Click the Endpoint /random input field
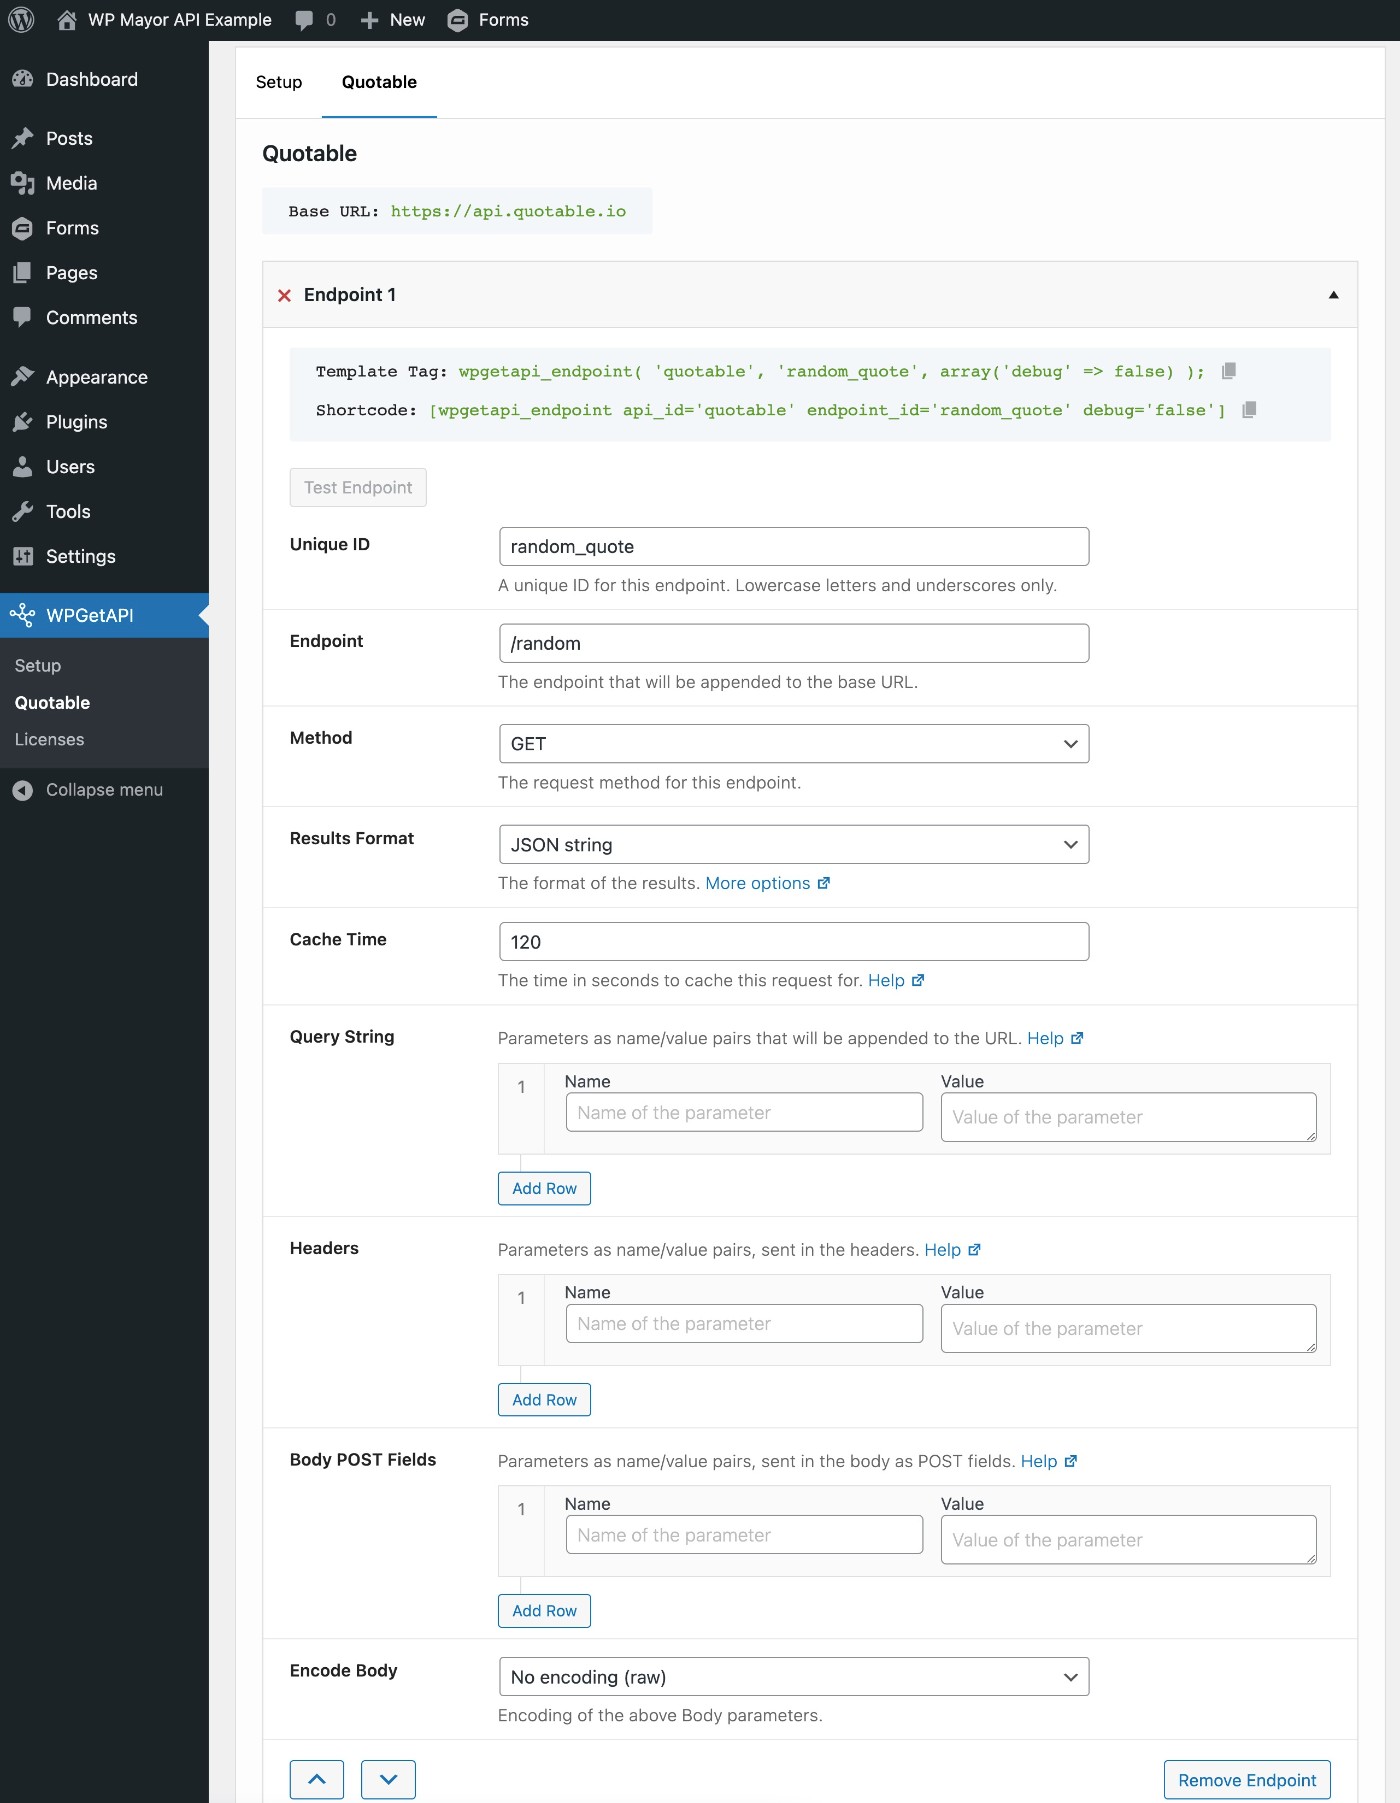This screenshot has height=1803, width=1400. tap(794, 644)
